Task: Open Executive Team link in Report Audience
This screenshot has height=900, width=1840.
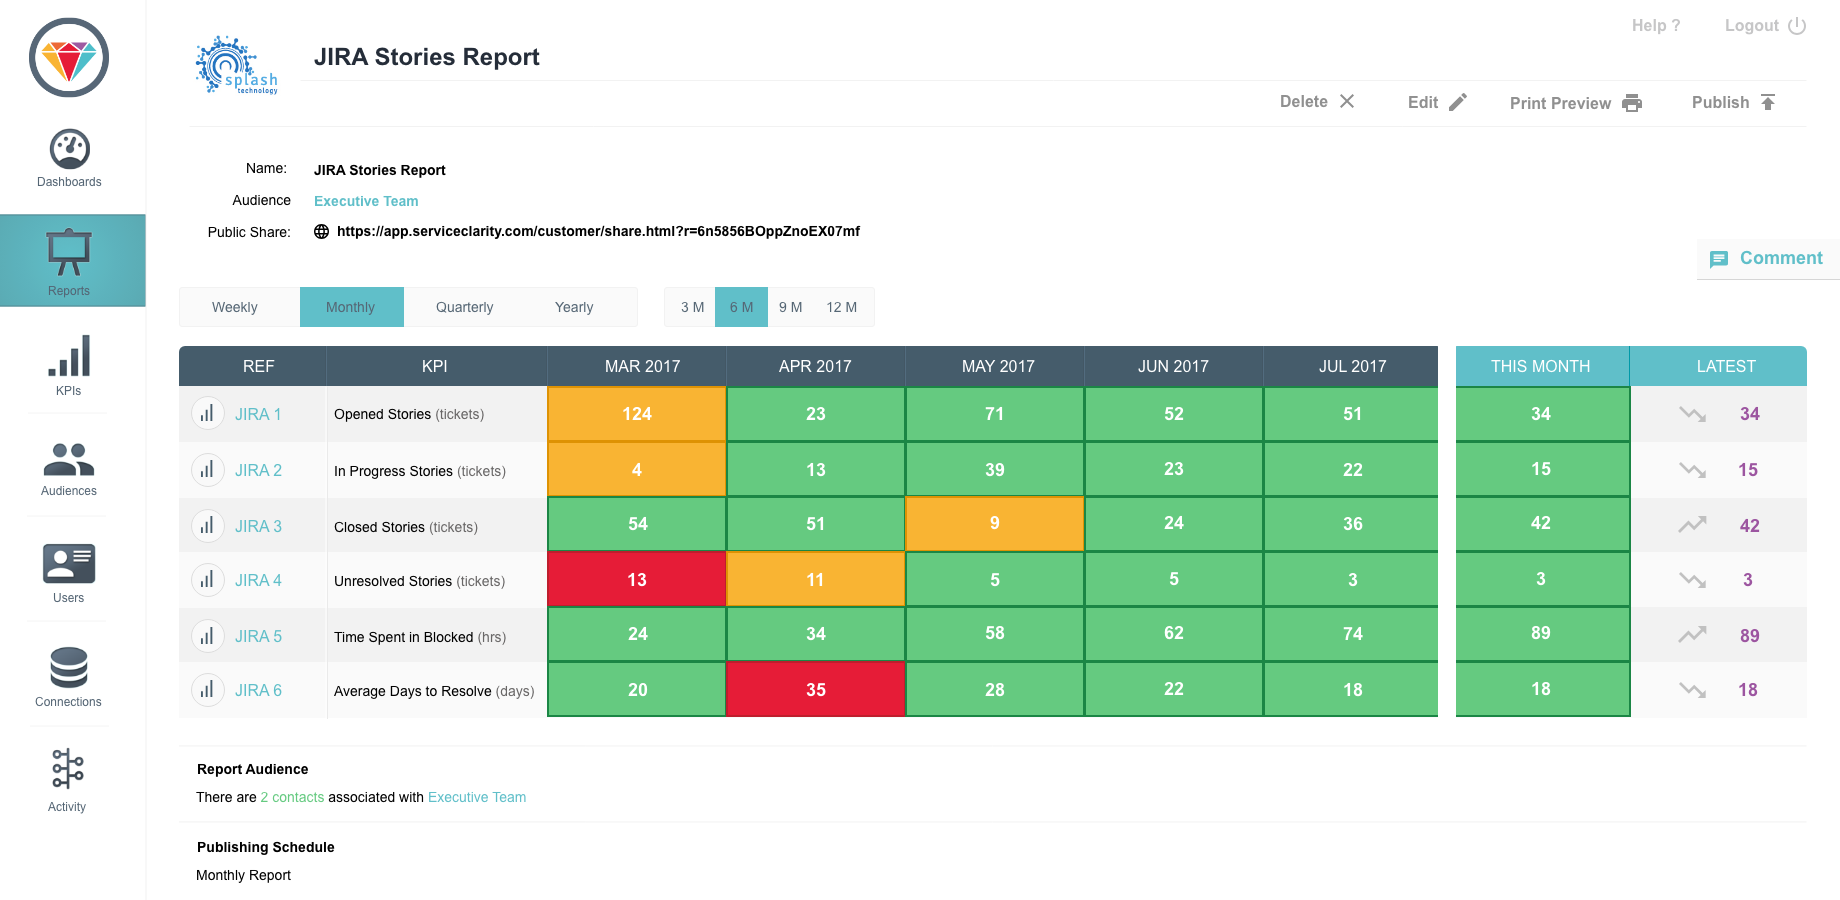Action: coord(477,797)
